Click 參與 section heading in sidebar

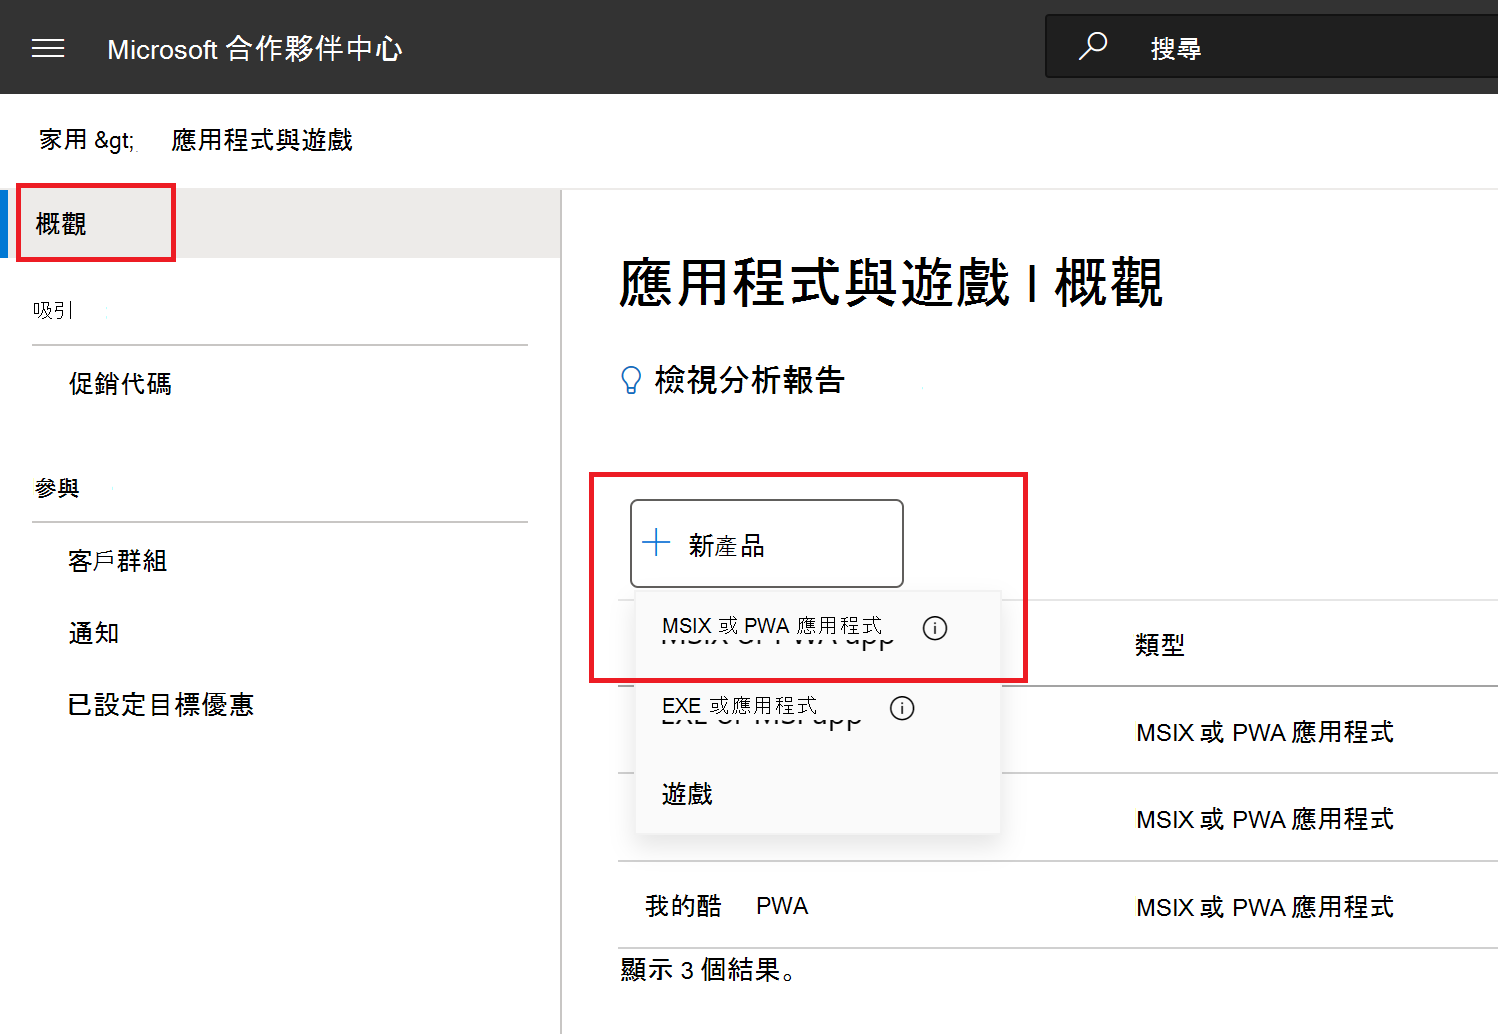point(57,488)
